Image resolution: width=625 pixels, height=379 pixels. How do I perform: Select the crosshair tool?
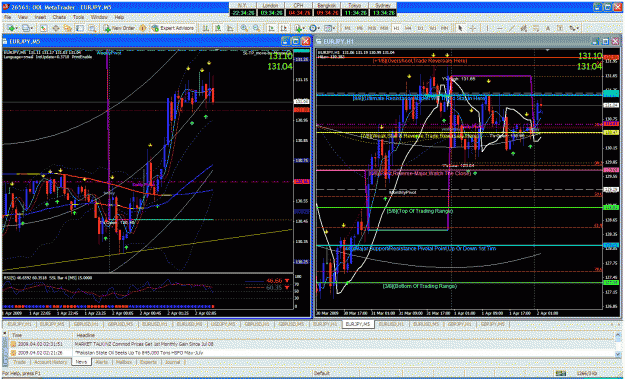point(473,28)
